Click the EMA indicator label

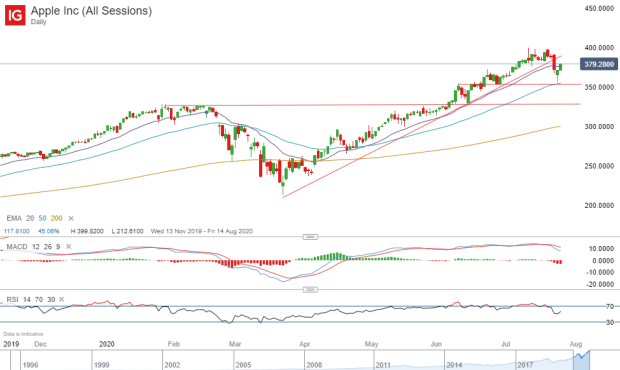click(14, 218)
